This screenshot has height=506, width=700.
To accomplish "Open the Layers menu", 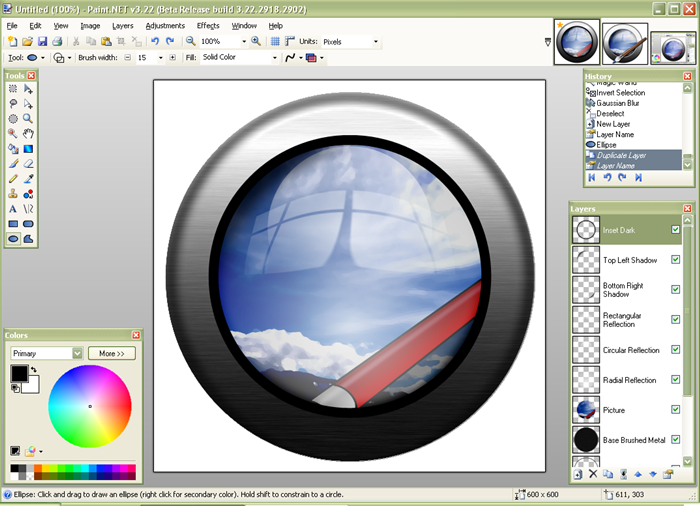I will pos(123,26).
